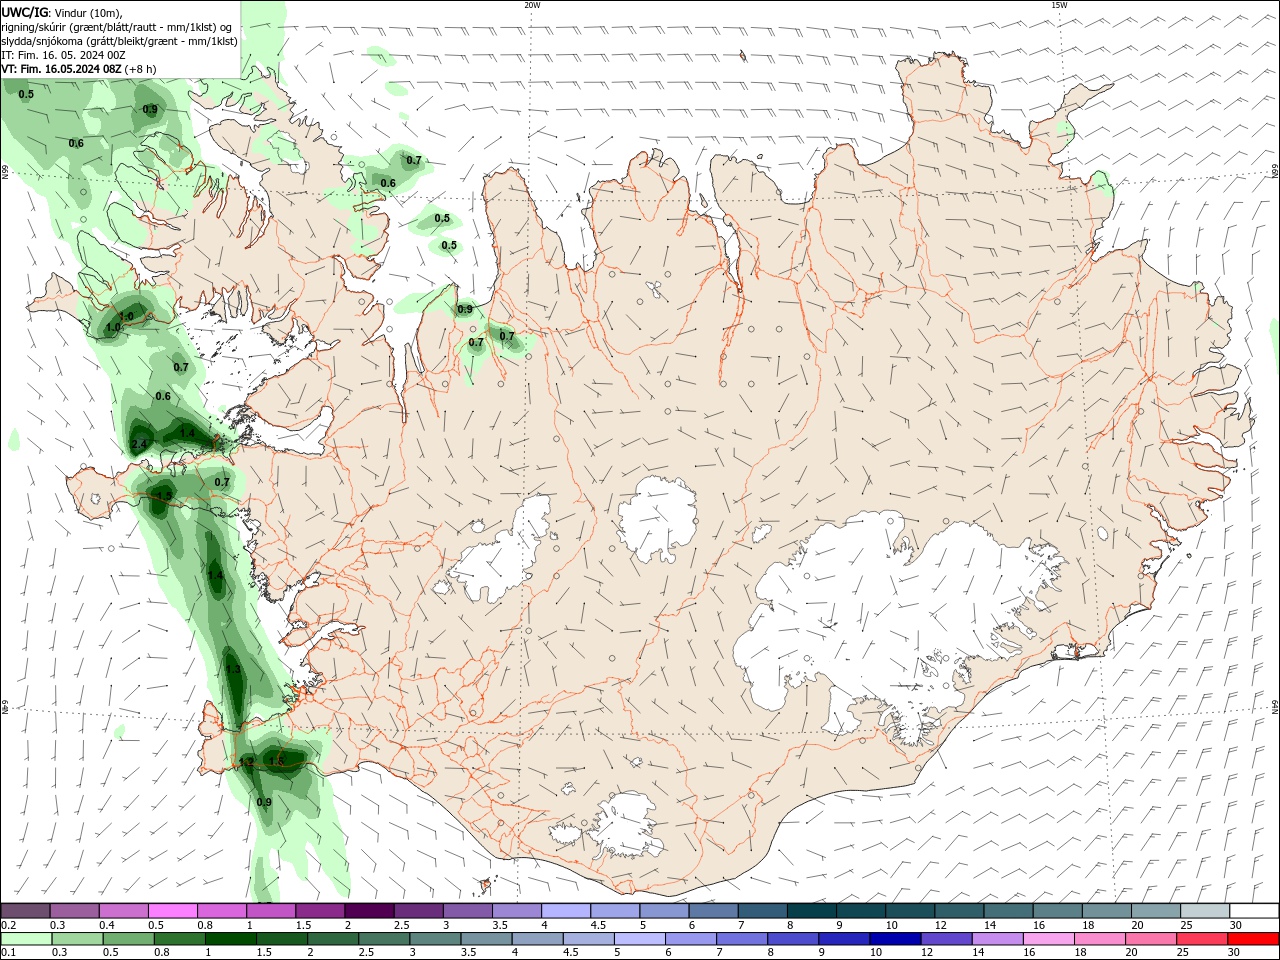Click lower legend swatch starting at 0.8
This screenshot has width=1280, height=960.
pyautogui.click(x=179, y=939)
